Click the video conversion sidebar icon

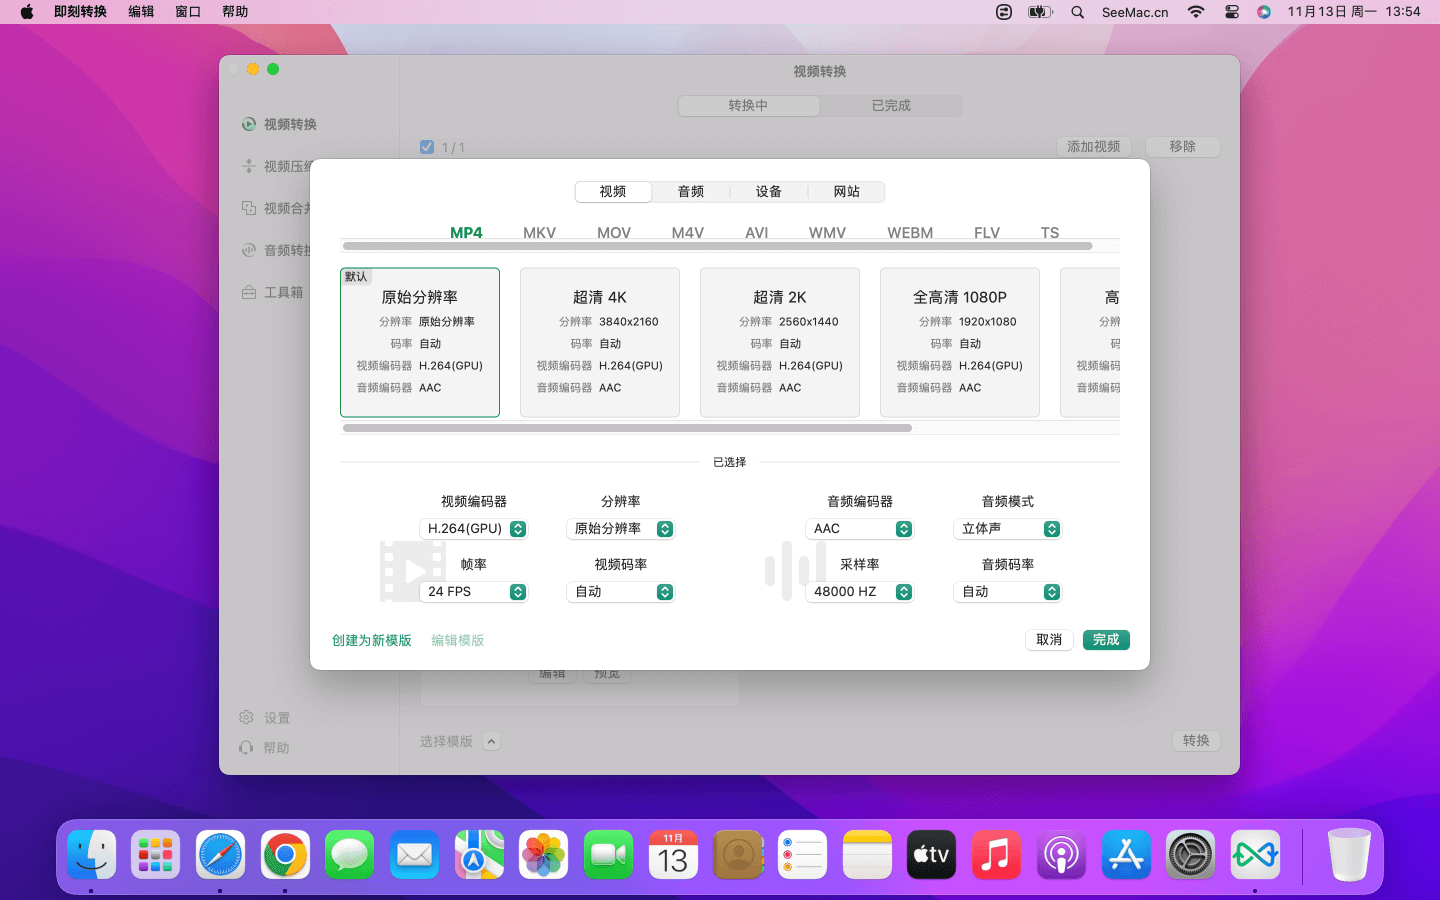(x=249, y=124)
